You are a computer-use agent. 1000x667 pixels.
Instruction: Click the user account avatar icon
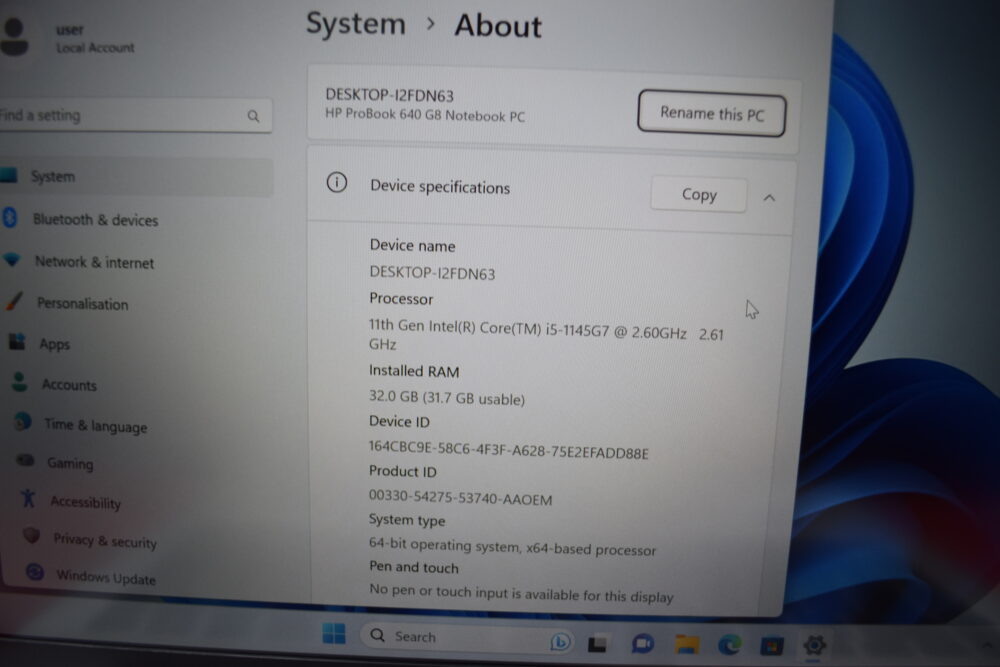point(14,37)
